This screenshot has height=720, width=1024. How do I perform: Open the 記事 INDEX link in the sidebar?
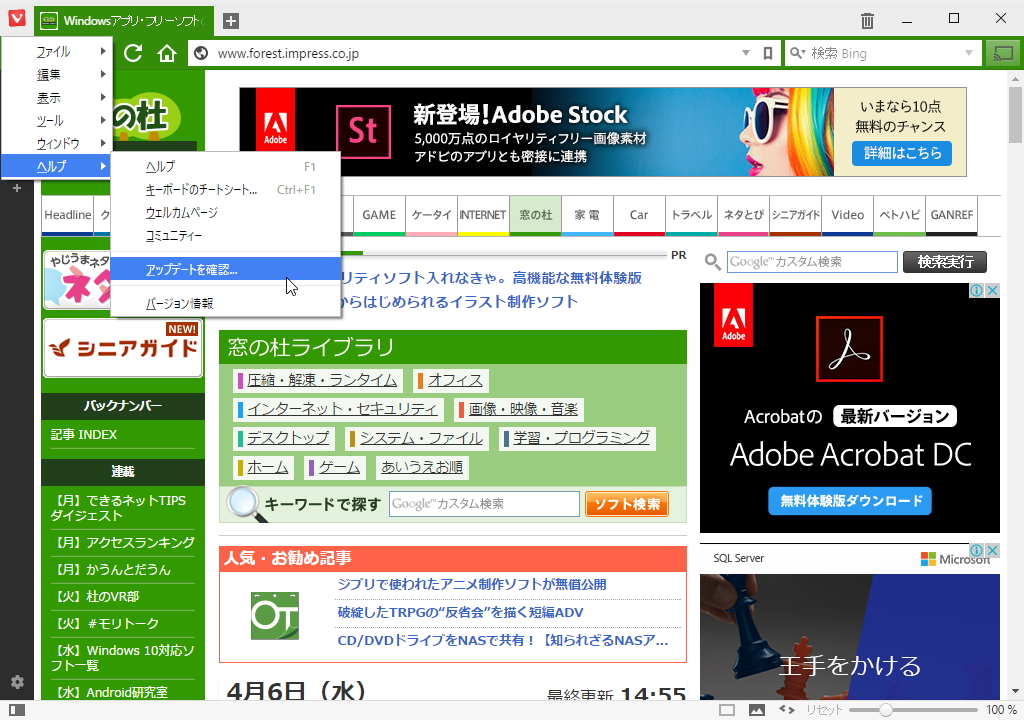84,434
